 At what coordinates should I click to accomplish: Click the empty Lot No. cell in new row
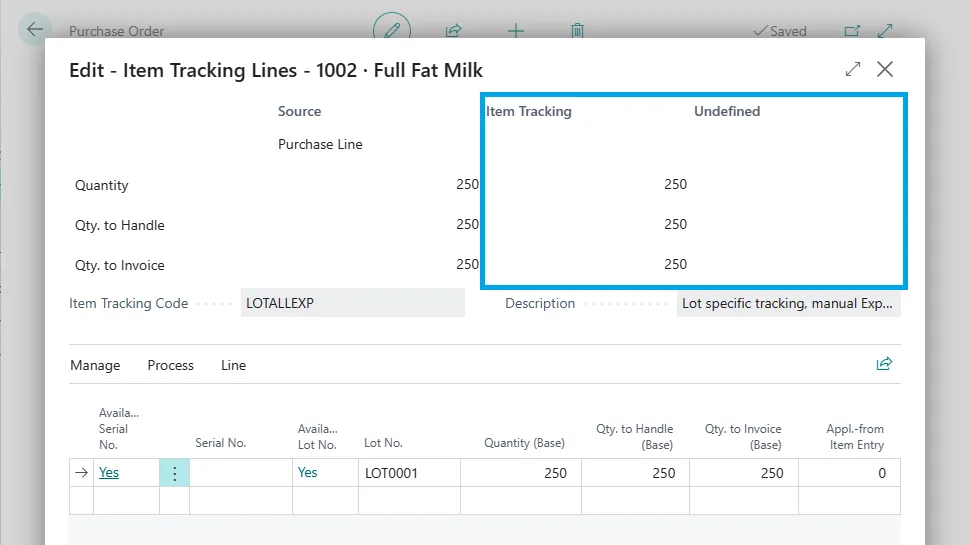point(409,501)
